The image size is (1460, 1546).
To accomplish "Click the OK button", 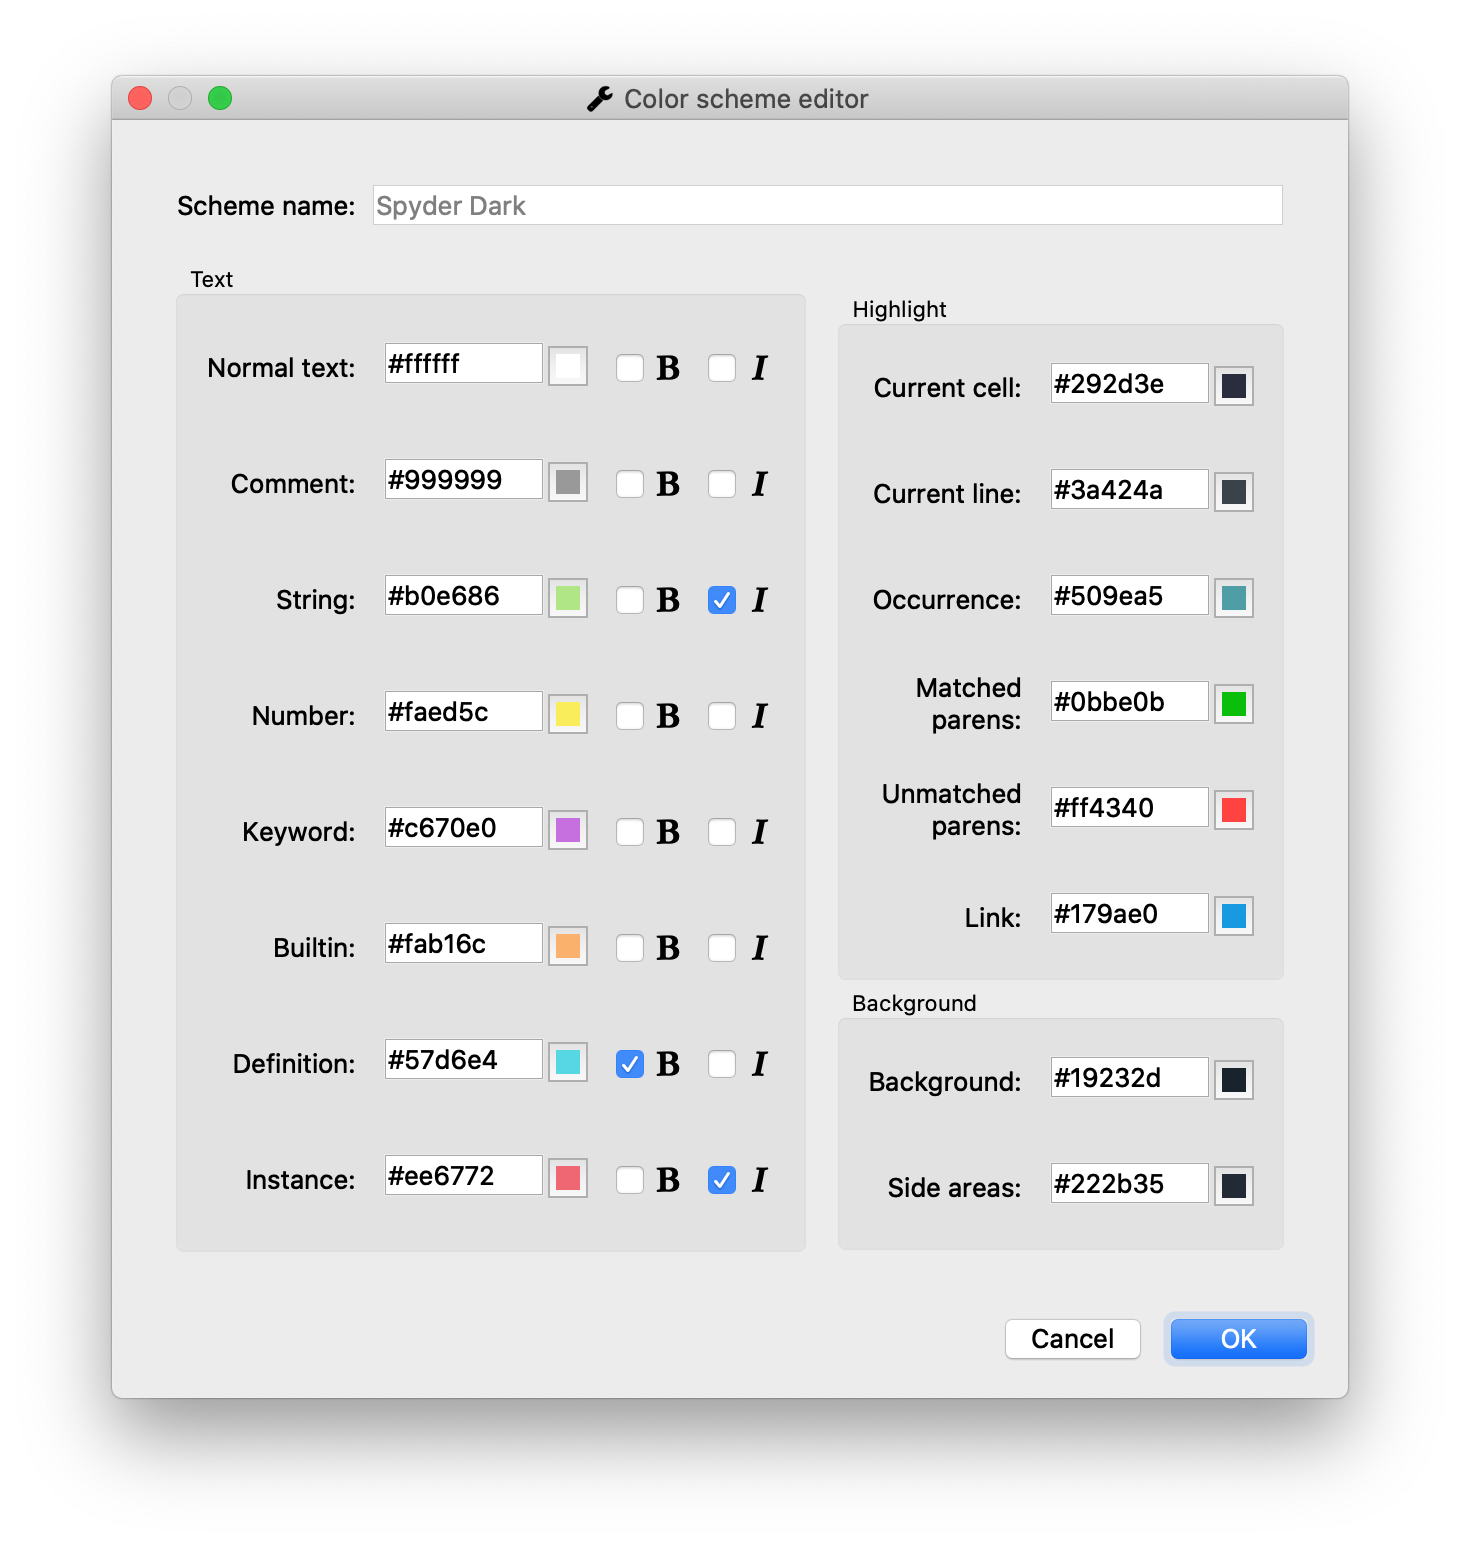I will tap(1238, 1339).
